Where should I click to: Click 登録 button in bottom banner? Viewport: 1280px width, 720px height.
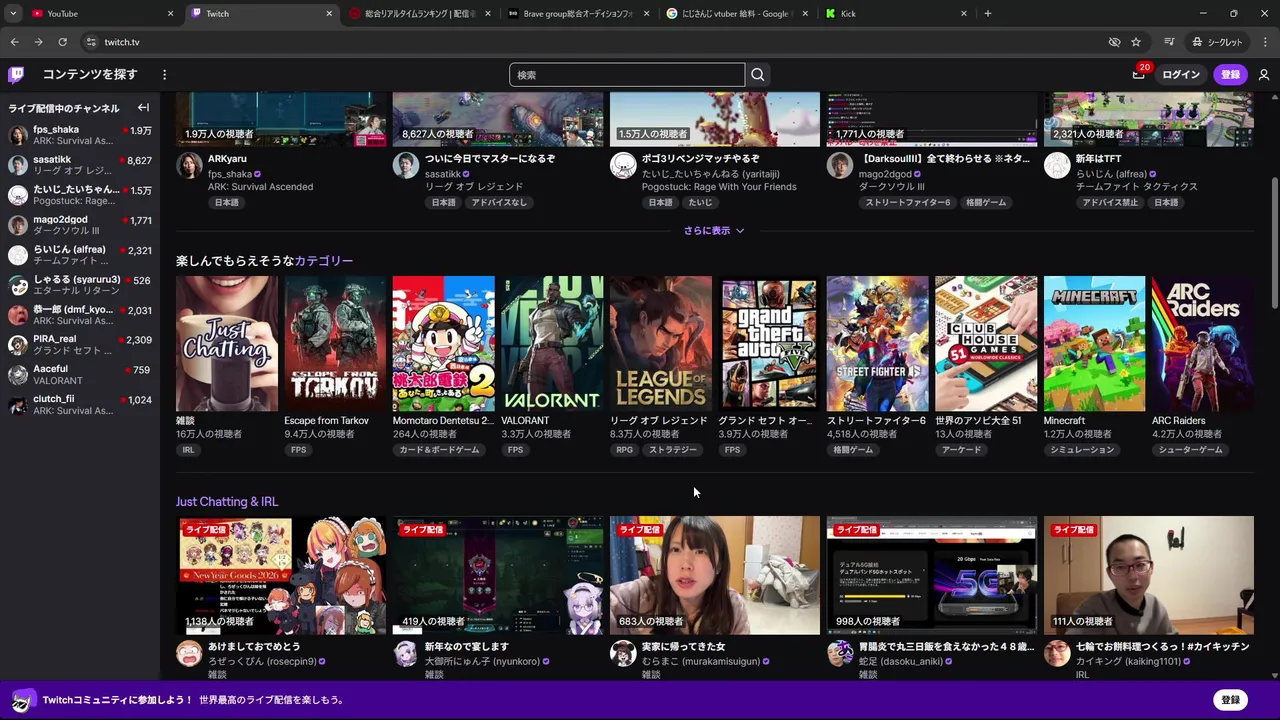pyautogui.click(x=1230, y=700)
